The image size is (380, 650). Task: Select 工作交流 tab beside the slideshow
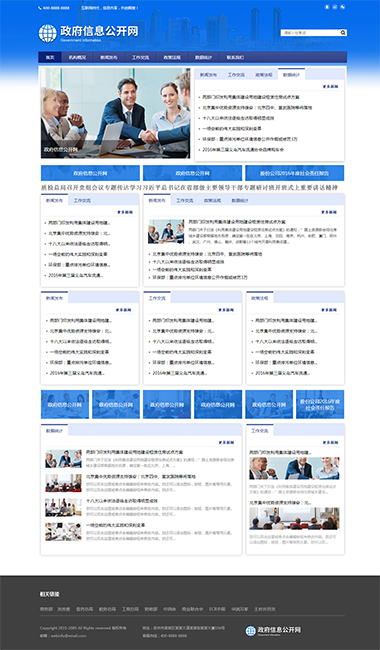tap(236, 75)
